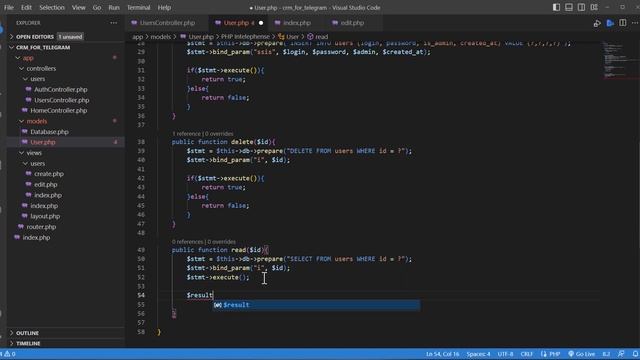Click the split editor icon
The height and width of the screenshot is (360, 640).
(623, 23)
